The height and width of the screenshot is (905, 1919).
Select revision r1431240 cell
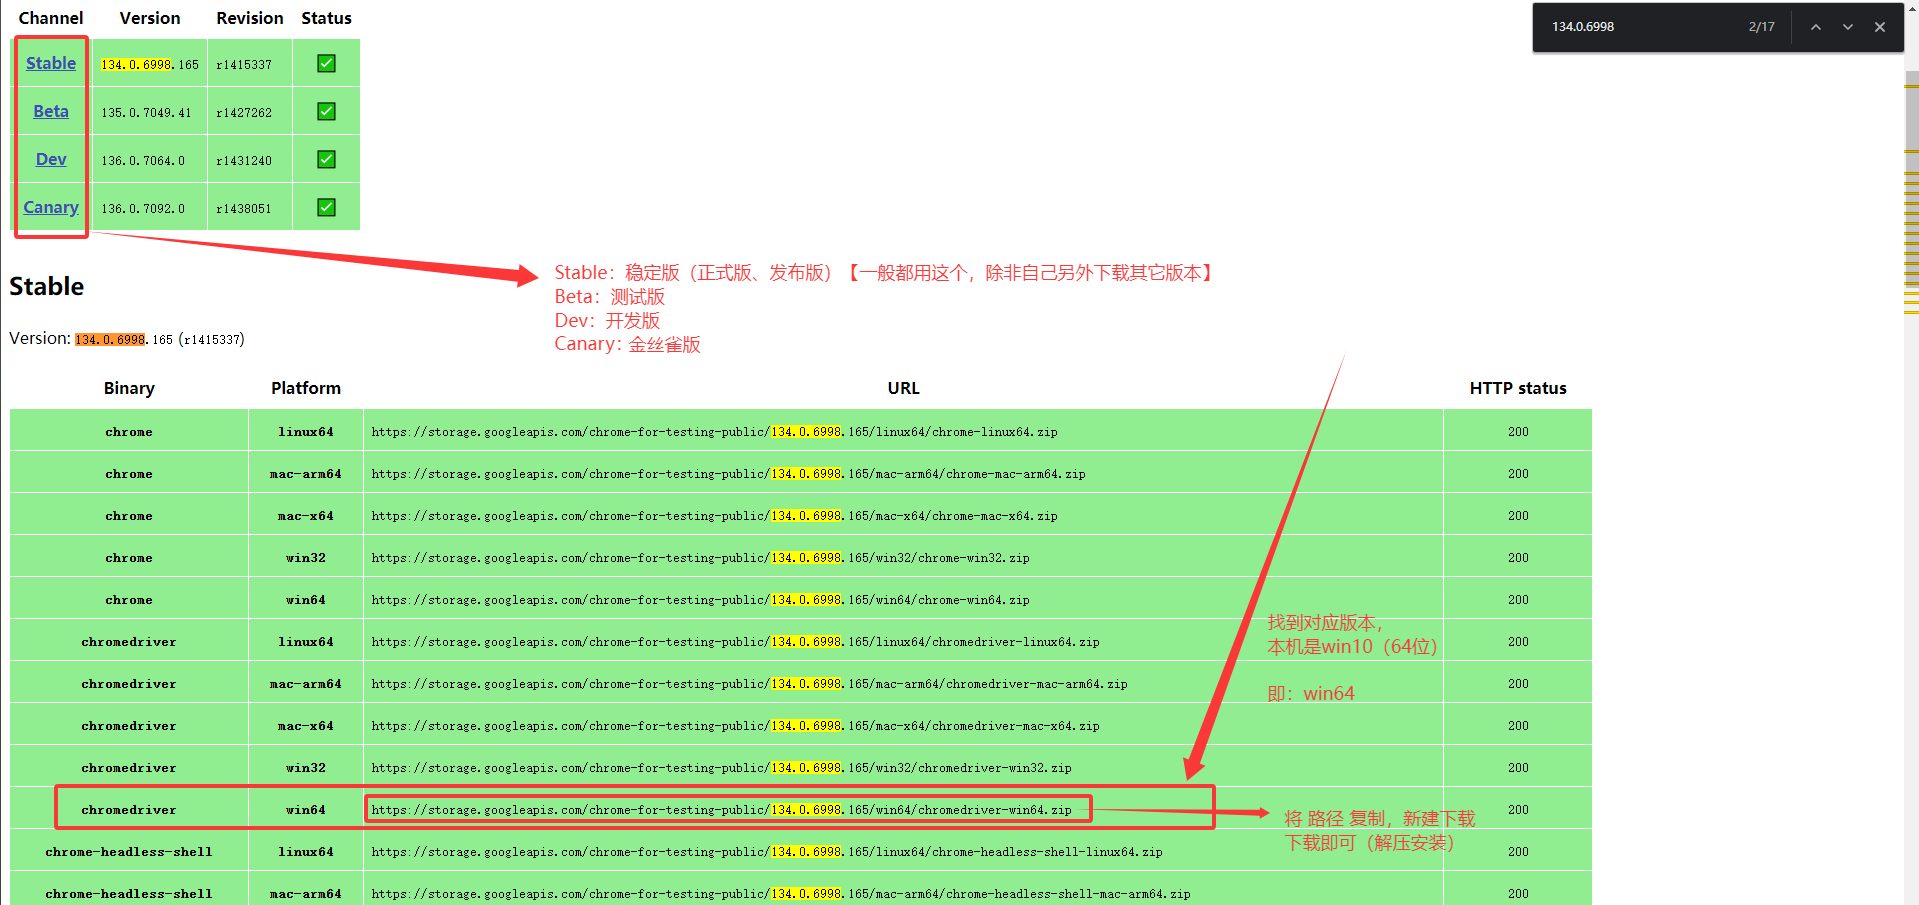pyautogui.click(x=250, y=160)
